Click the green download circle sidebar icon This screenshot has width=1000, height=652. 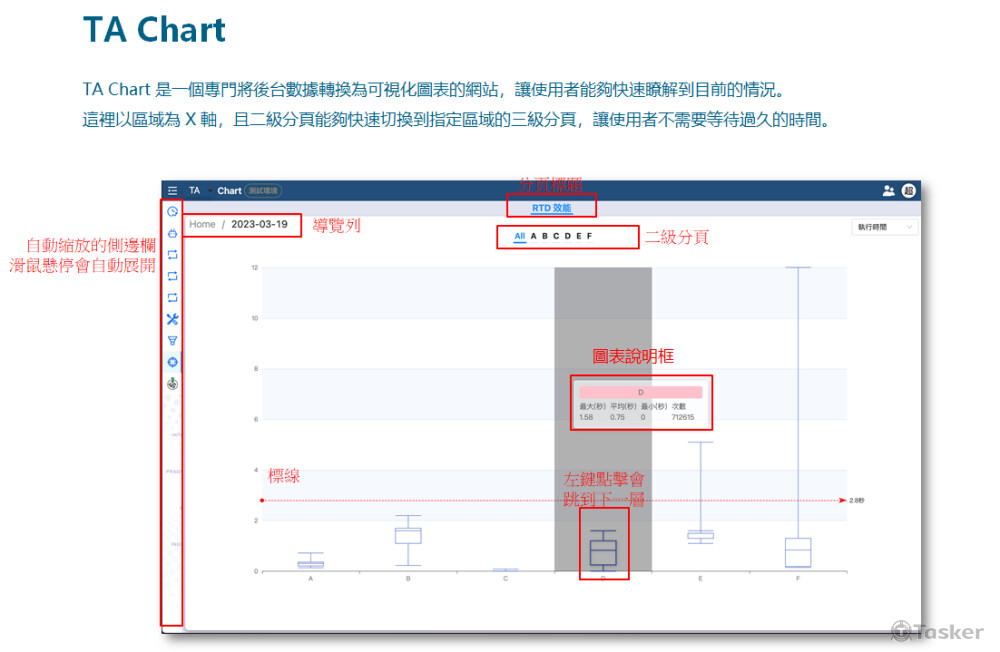coord(172,384)
